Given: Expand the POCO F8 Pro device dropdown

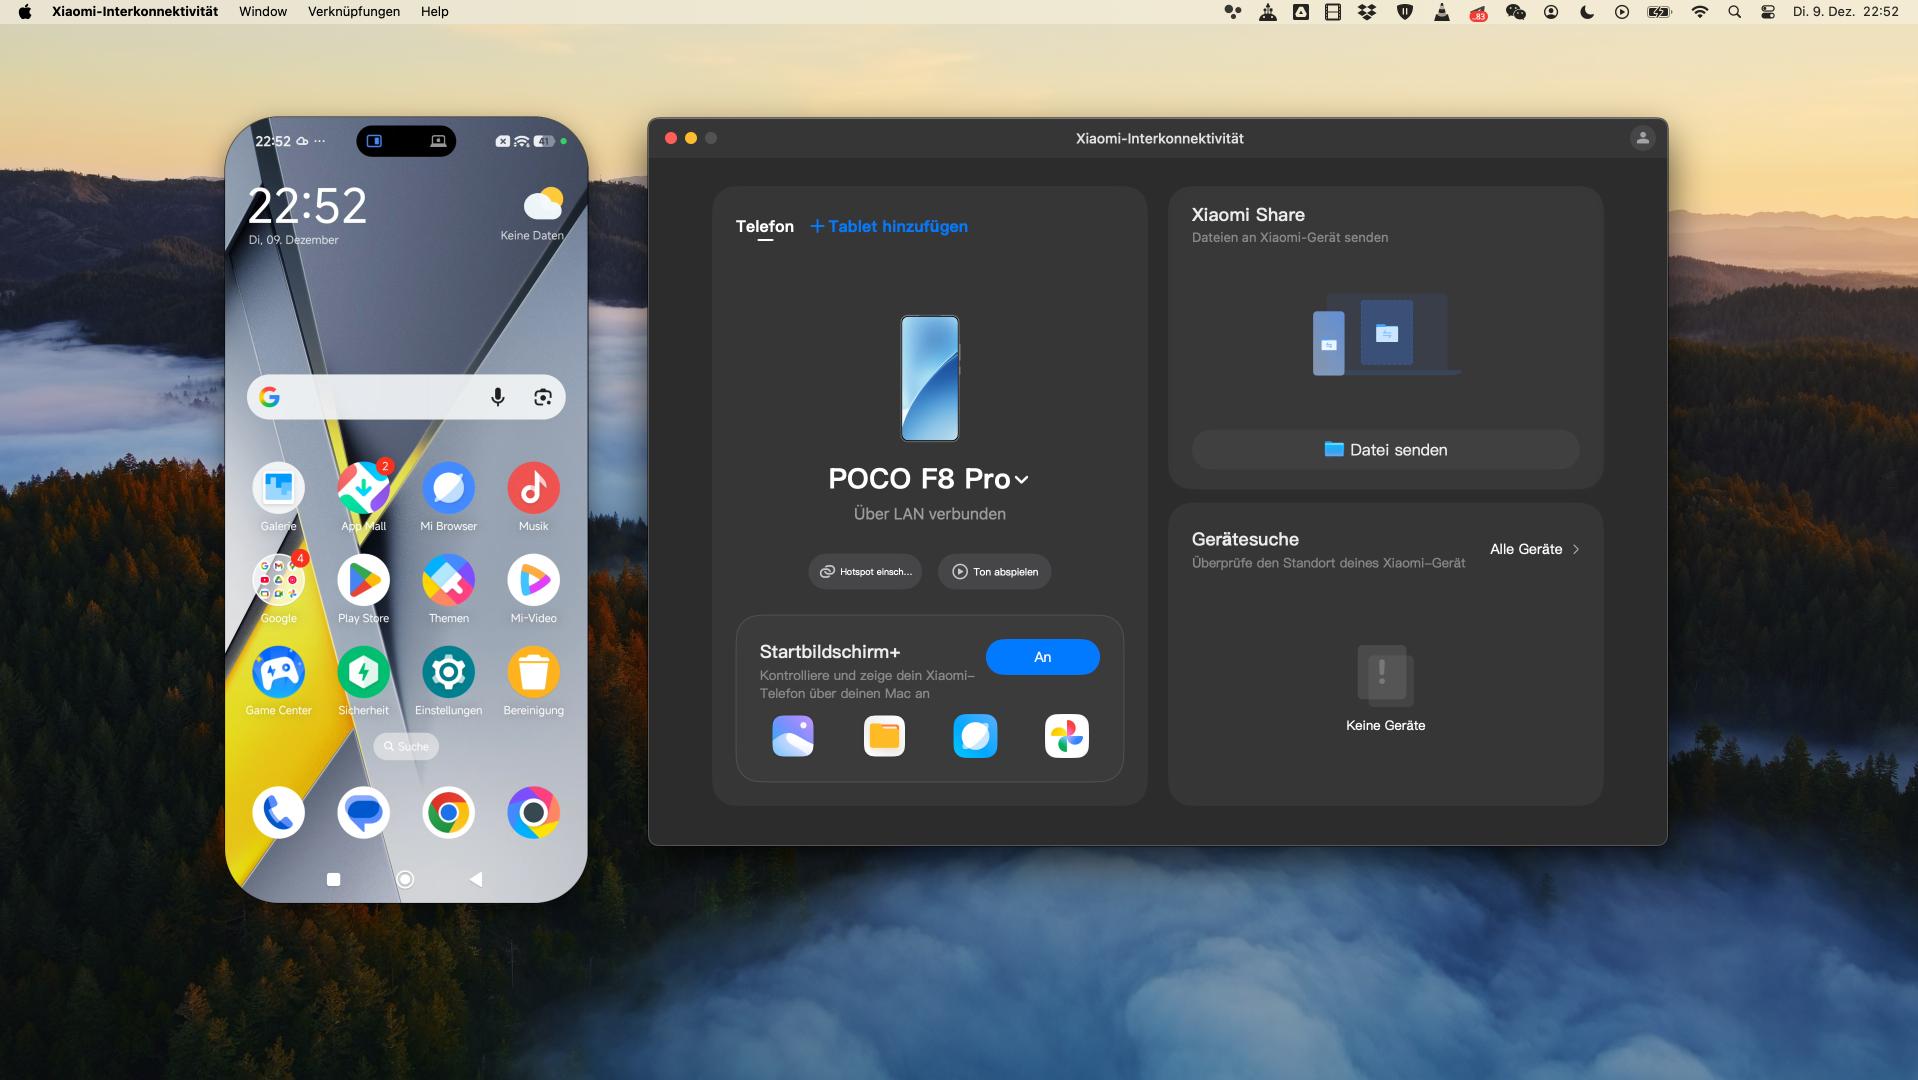Looking at the screenshot, I should 1021,480.
